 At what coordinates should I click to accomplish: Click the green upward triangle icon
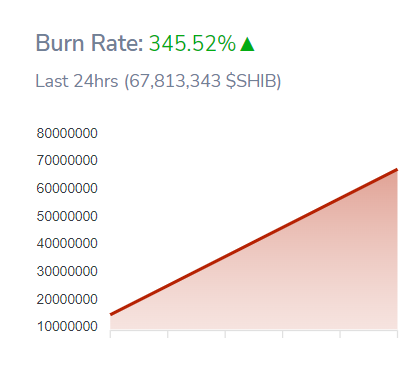pyautogui.click(x=247, y=44)
